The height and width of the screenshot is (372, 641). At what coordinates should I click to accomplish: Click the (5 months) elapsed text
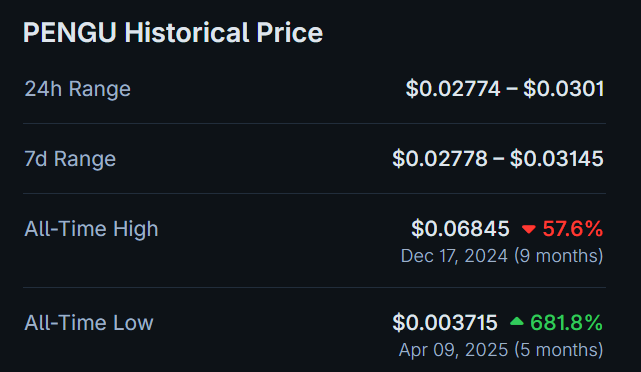click(558, 350)
